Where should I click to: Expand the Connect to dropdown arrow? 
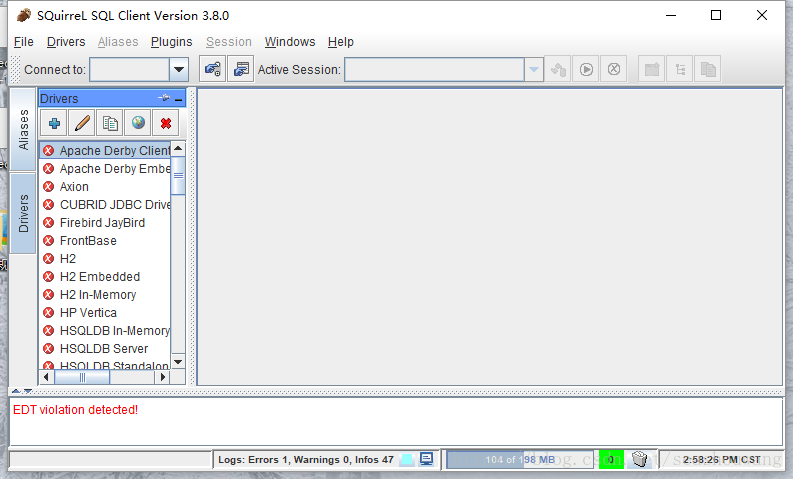tap(179, 69)
